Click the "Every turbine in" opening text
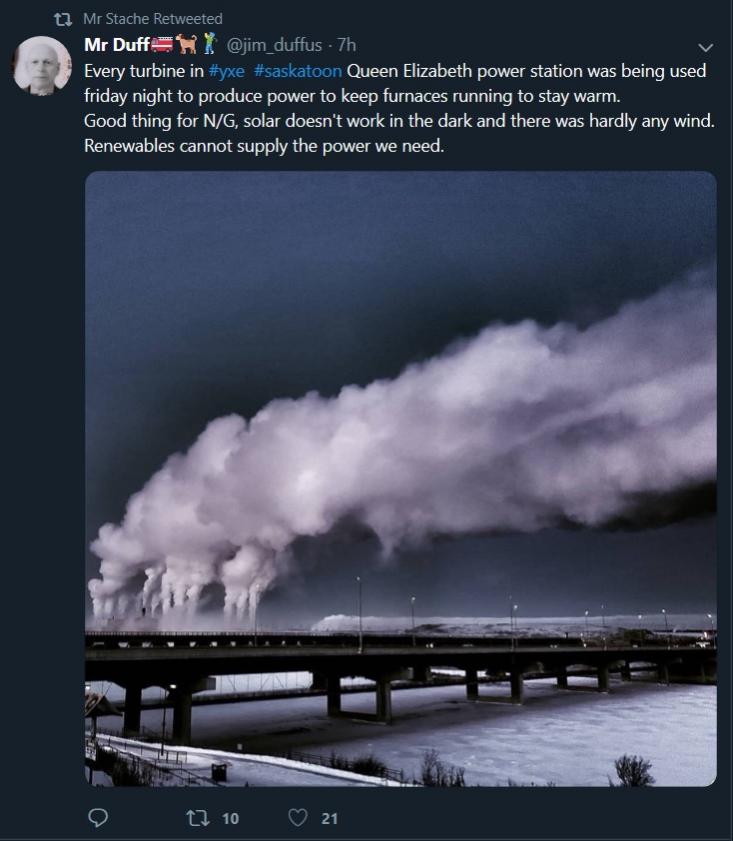 144,71
